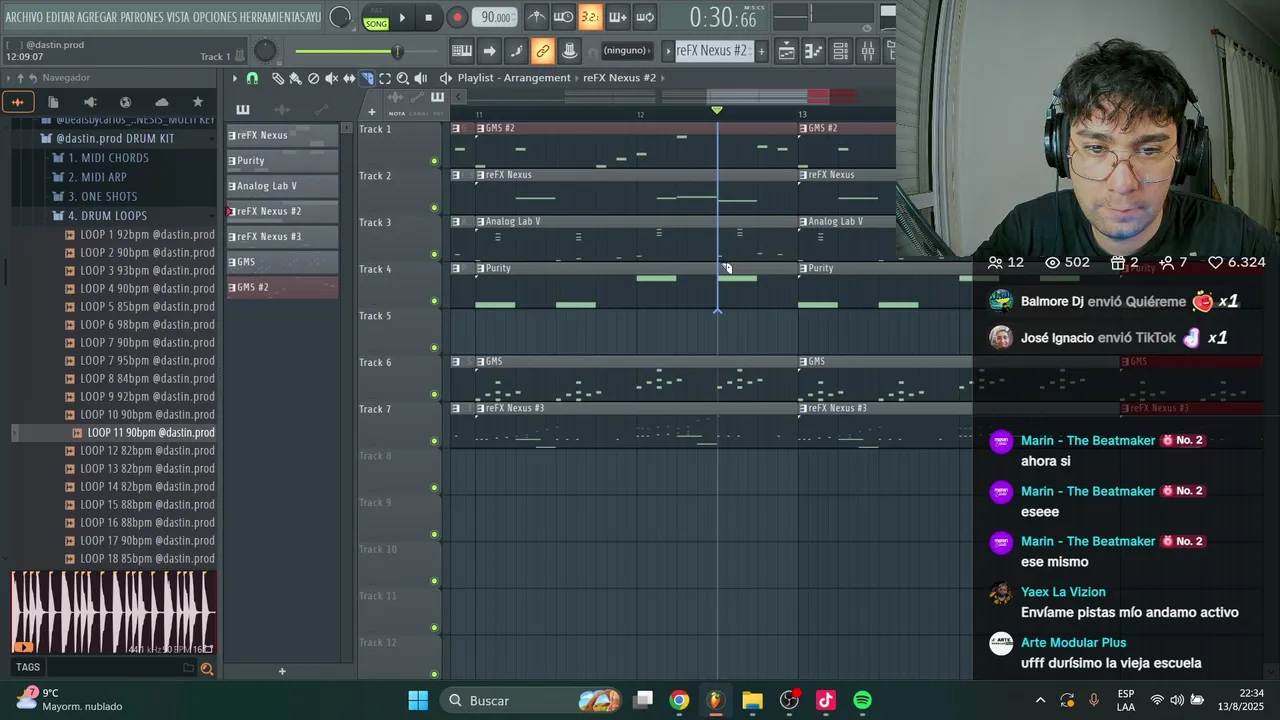Open the Channel rack view icon
The image size is (1280, 720).
(841, 51)
